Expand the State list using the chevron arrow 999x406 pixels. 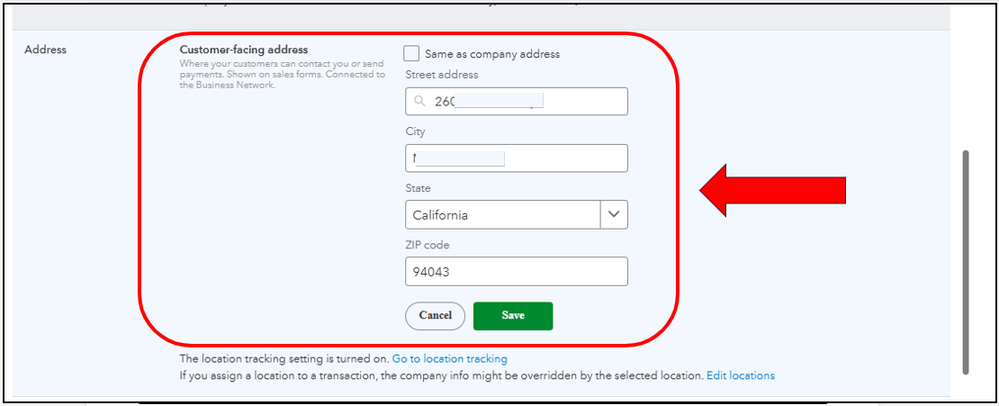614,215
